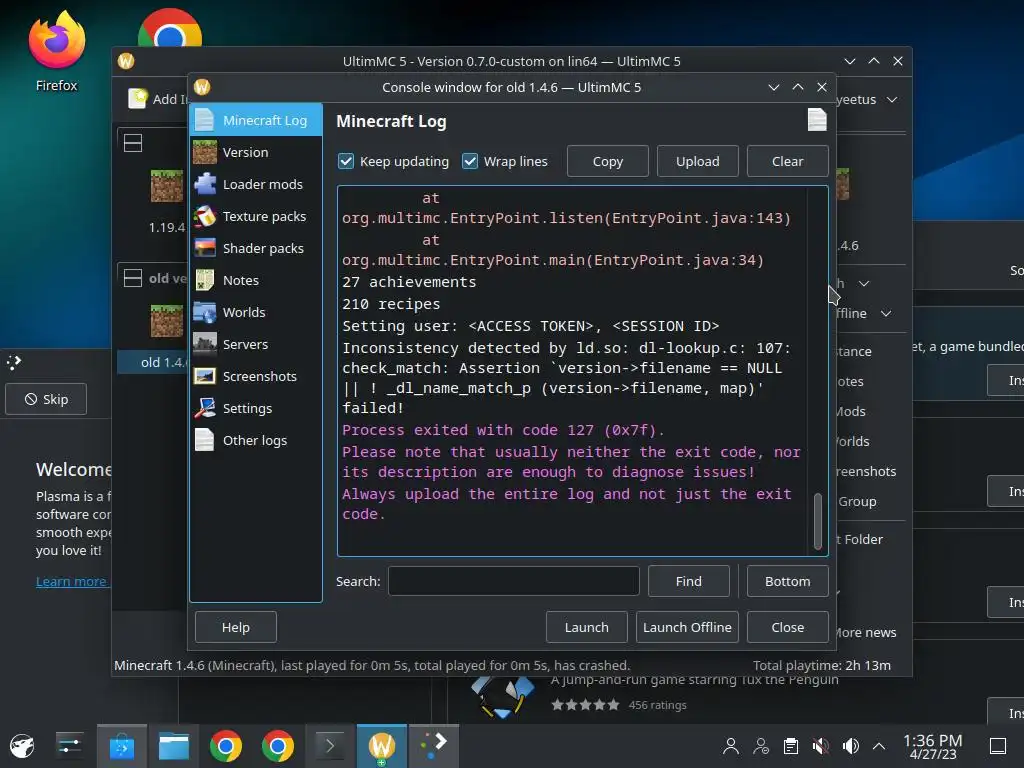
Task: Open the Minecraft Log page in sidebar
Action: coord(256,120)
